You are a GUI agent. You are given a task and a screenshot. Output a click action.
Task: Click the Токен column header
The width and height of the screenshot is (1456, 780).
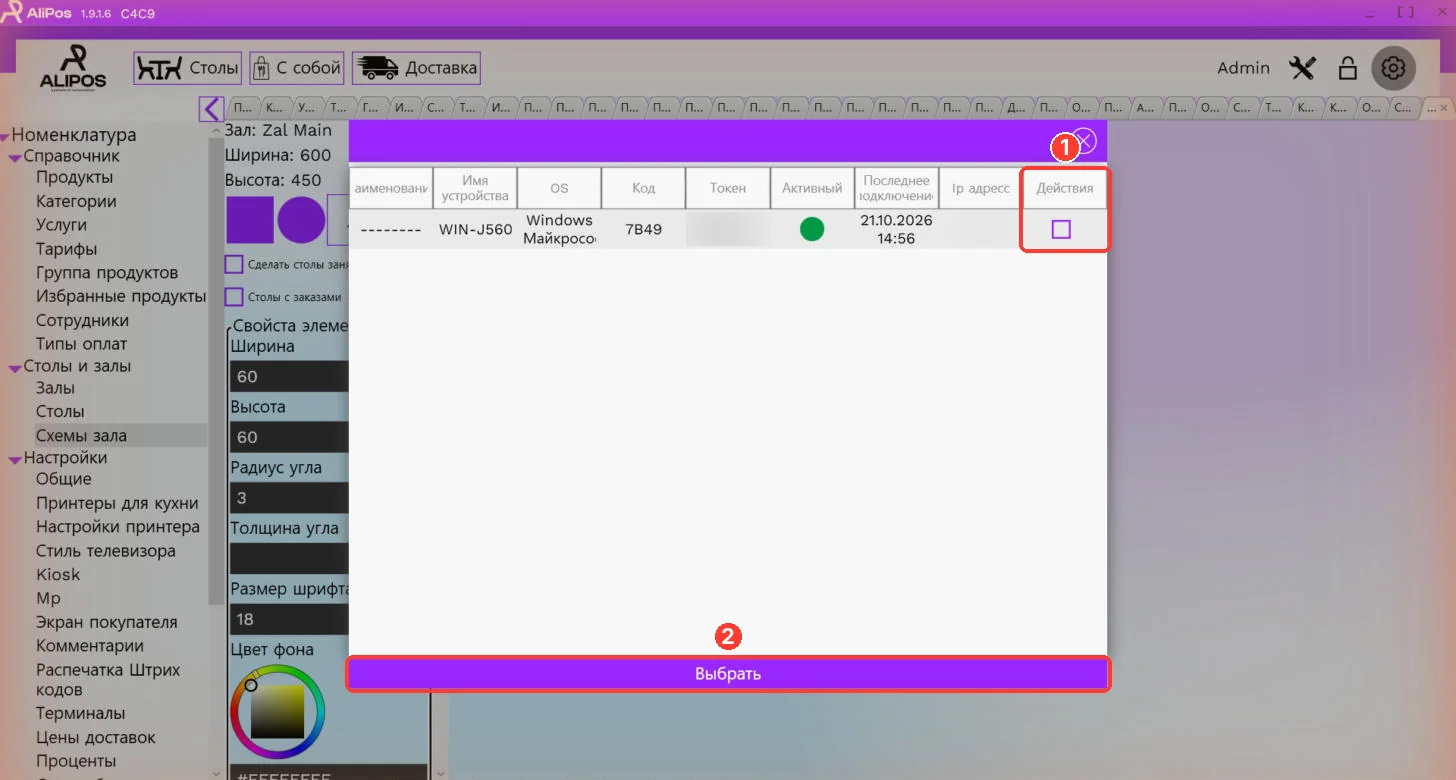click(x=728, y=188)
